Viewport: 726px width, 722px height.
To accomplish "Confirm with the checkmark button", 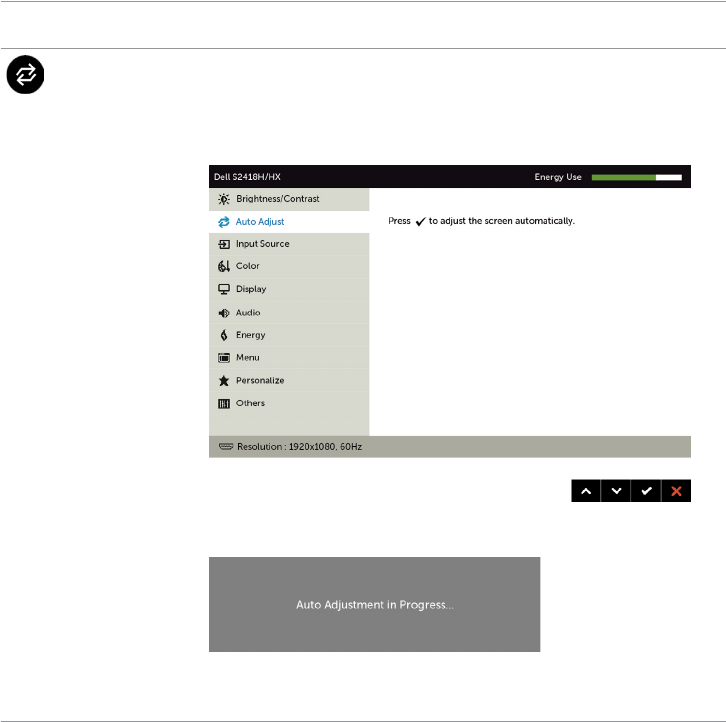I will click(x=646, y=491).
